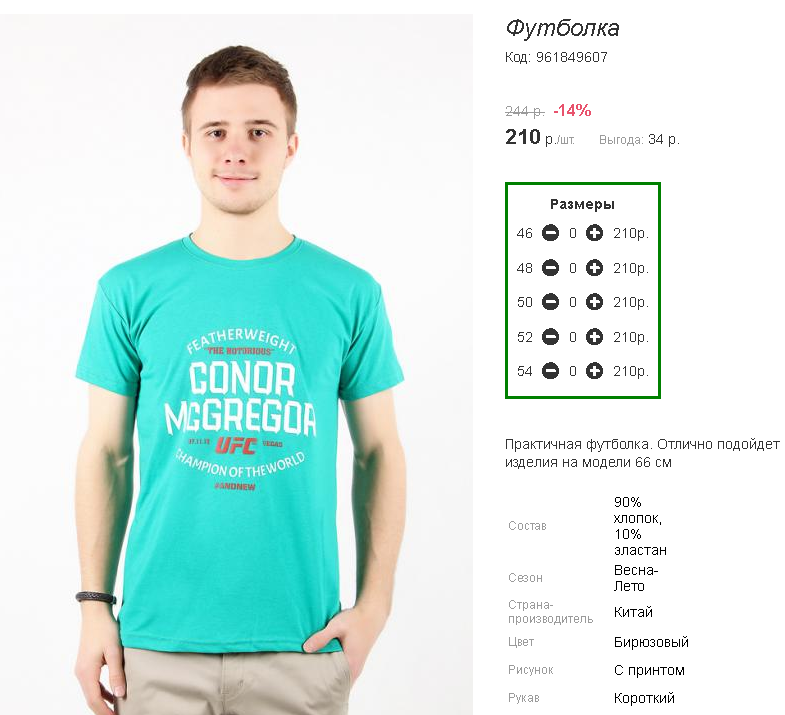Increase quantity for size 52
The image size is (785, 715).
(594, 337)
